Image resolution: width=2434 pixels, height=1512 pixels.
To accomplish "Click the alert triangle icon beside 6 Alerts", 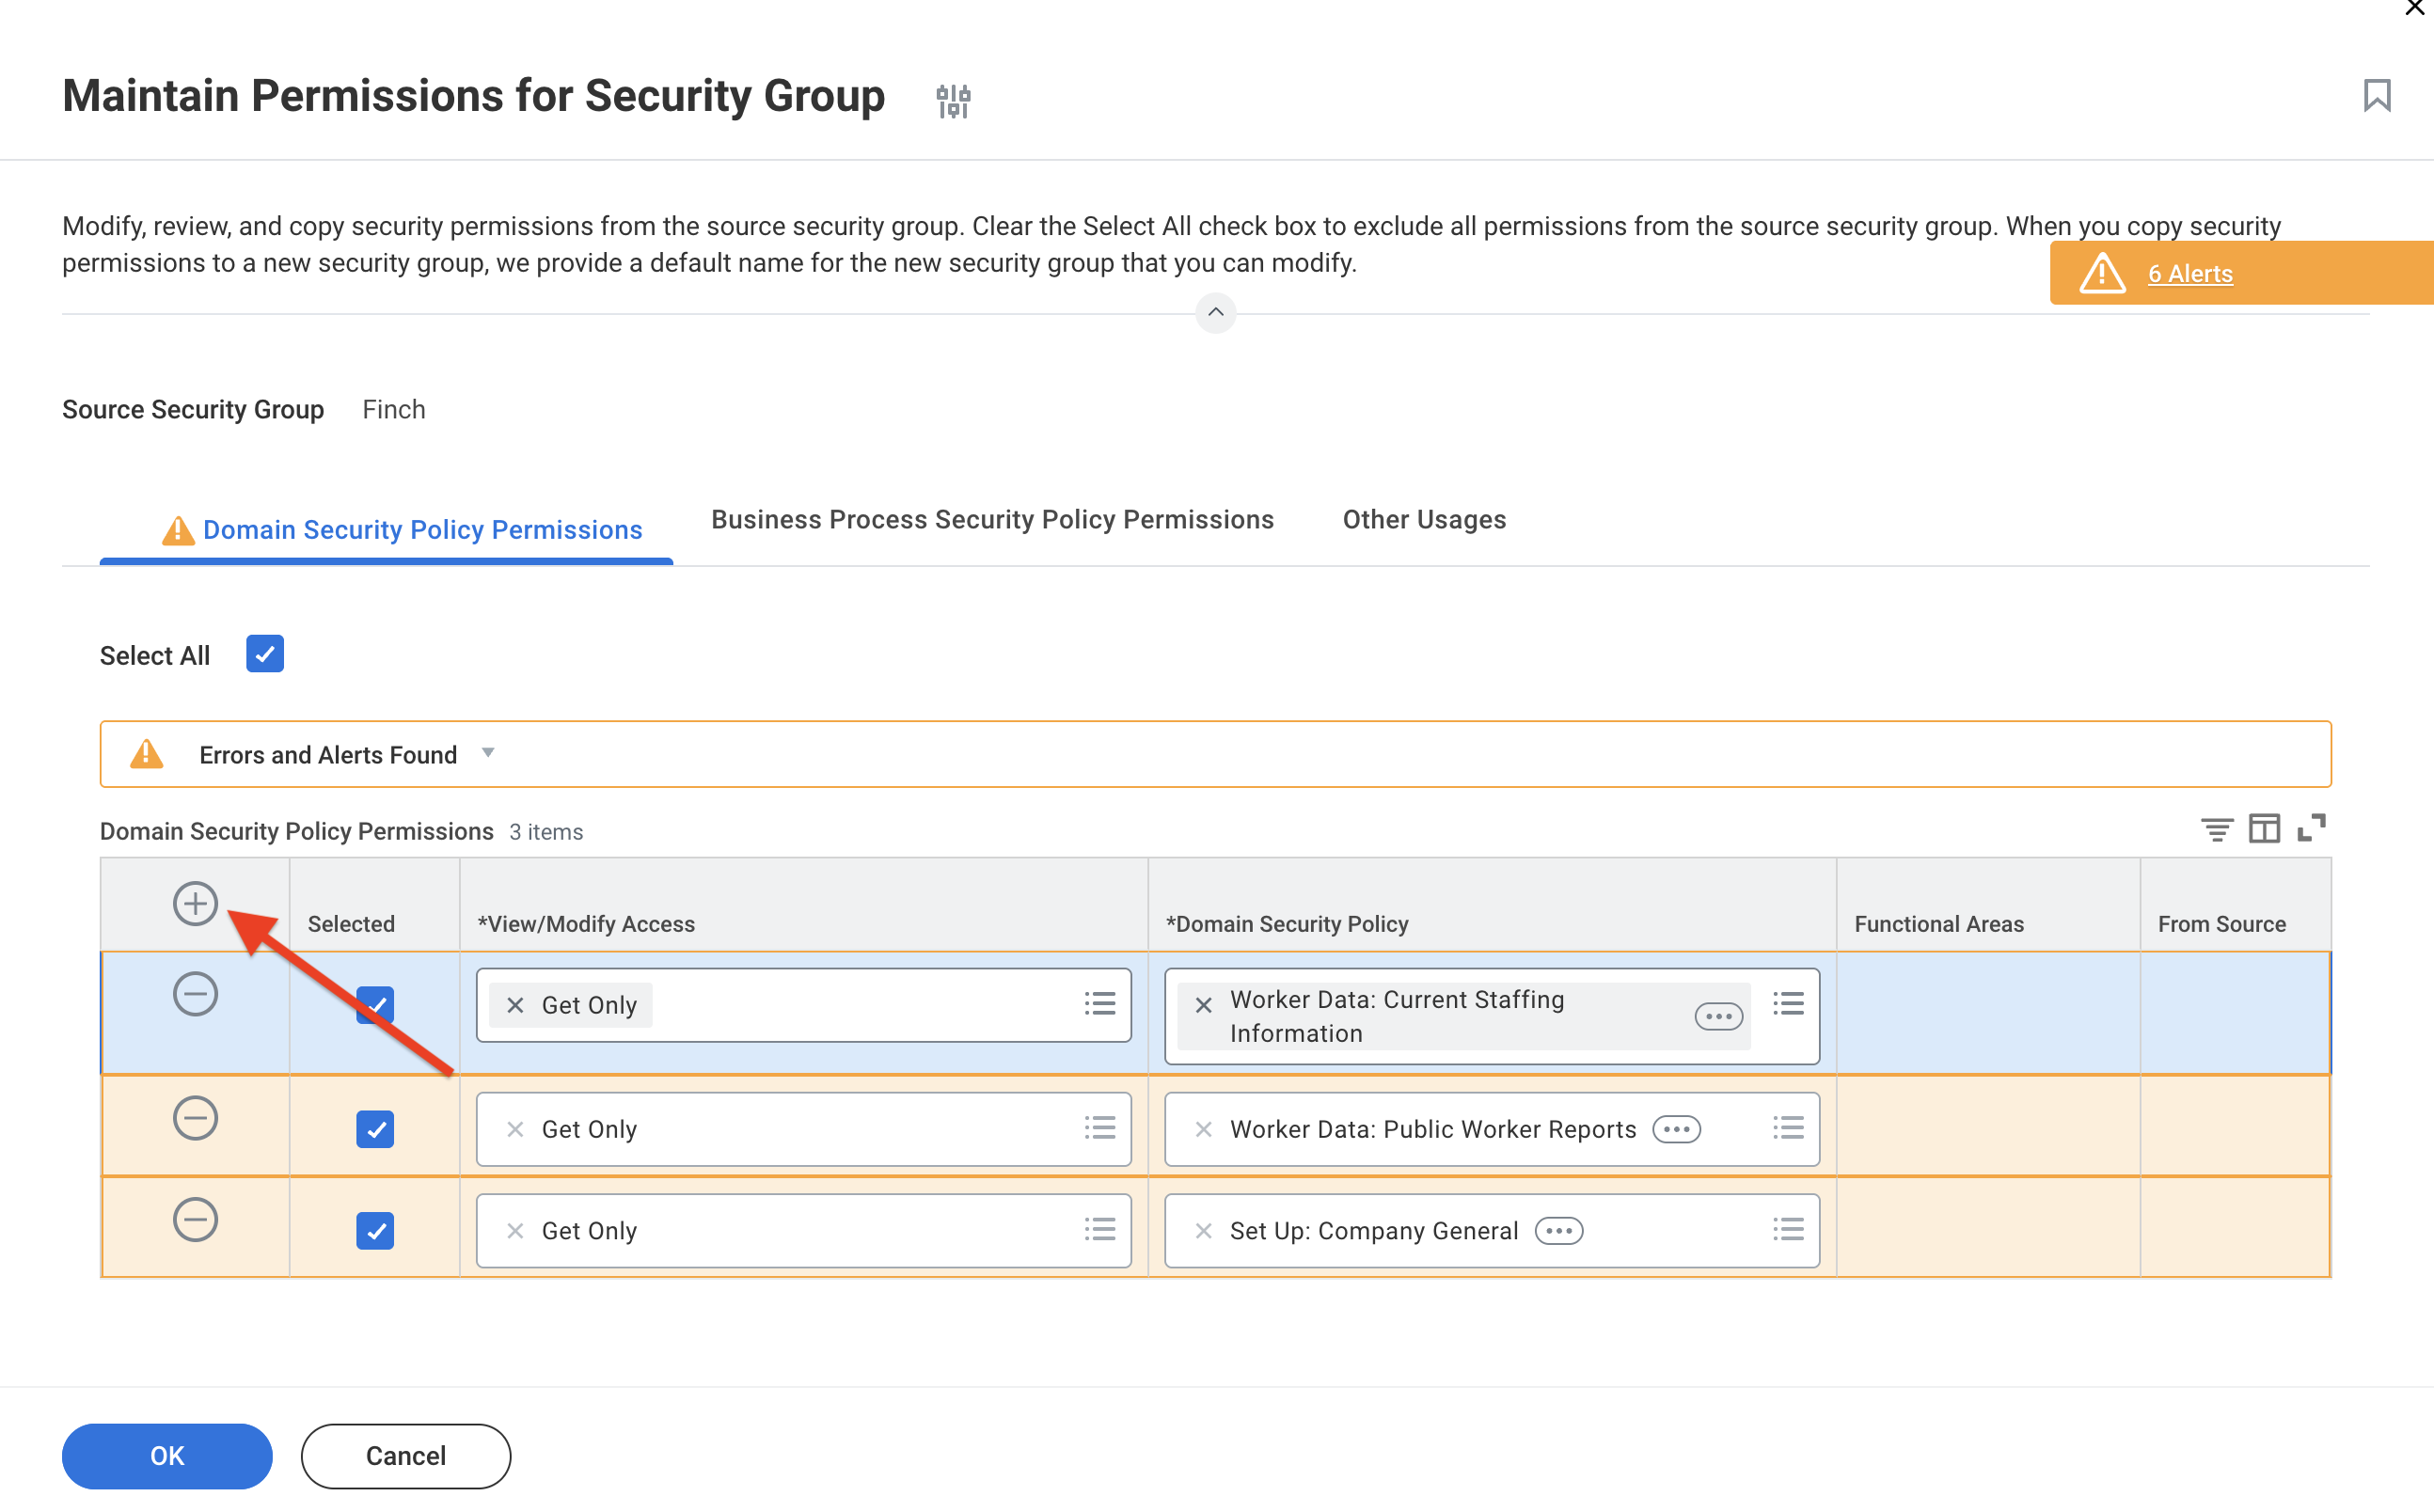I will (2102, 273).
